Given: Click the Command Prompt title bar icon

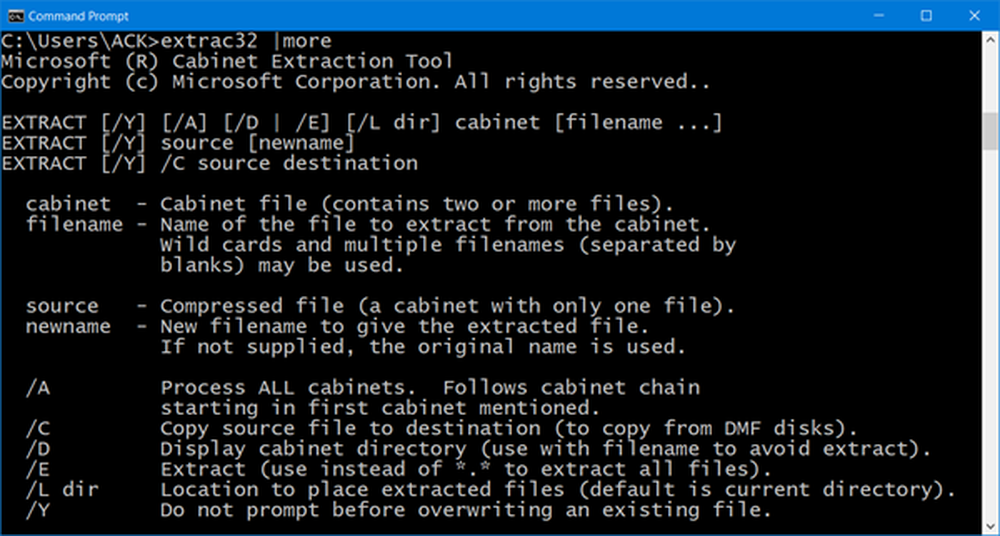Looking at the screenshot, I should [16, 16].
